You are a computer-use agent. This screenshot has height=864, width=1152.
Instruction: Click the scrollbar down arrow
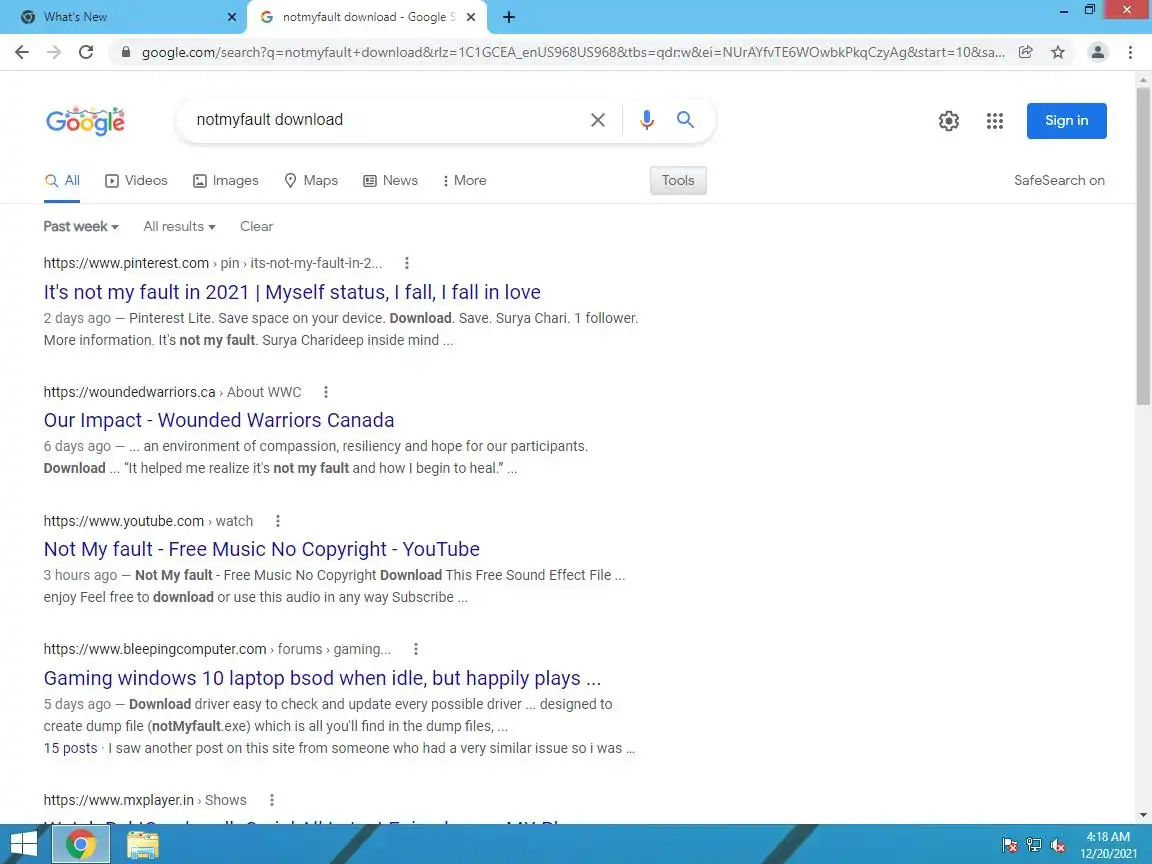click(x=1143, y=815)
